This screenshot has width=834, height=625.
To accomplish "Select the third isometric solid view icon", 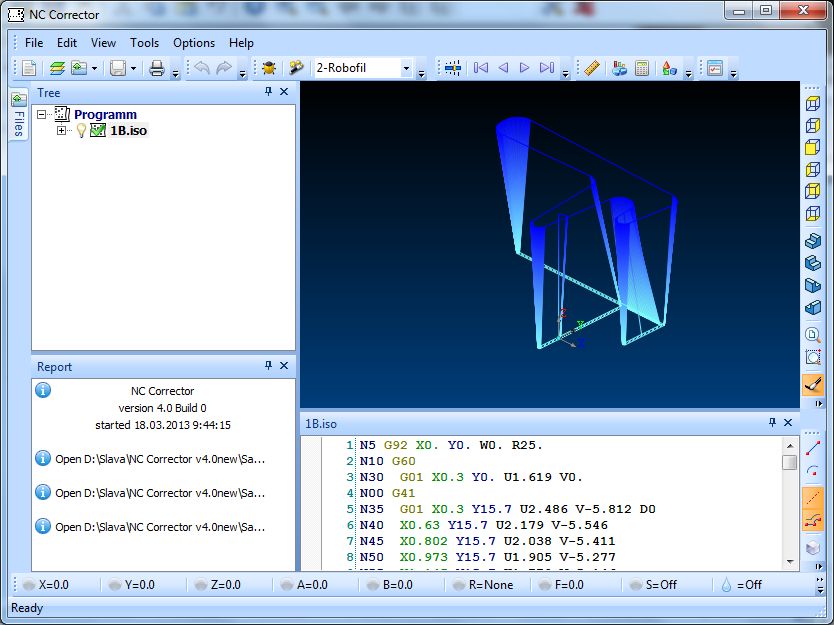I will [812, 285].
